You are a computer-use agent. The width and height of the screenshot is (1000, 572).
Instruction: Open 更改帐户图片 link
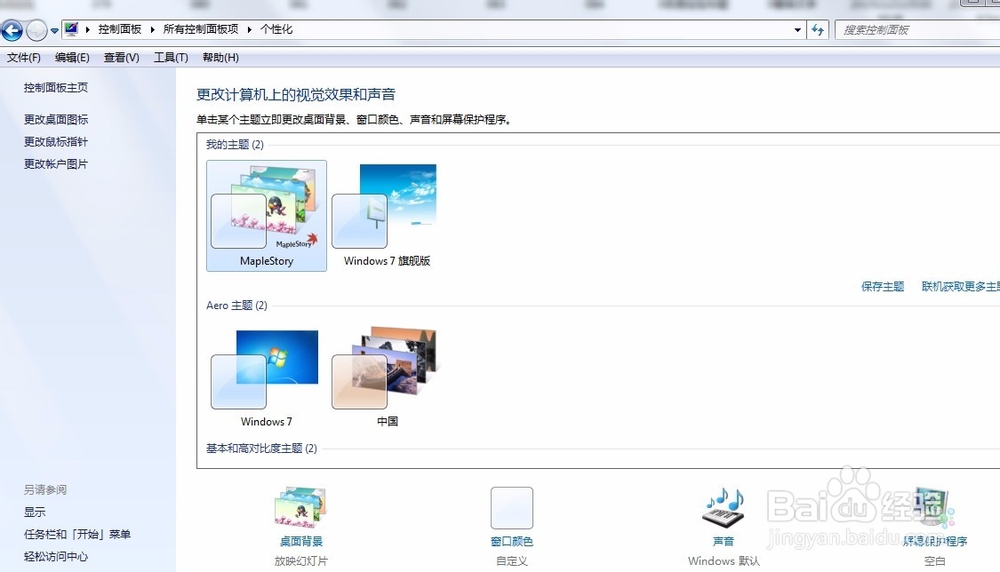pos(56,164)
